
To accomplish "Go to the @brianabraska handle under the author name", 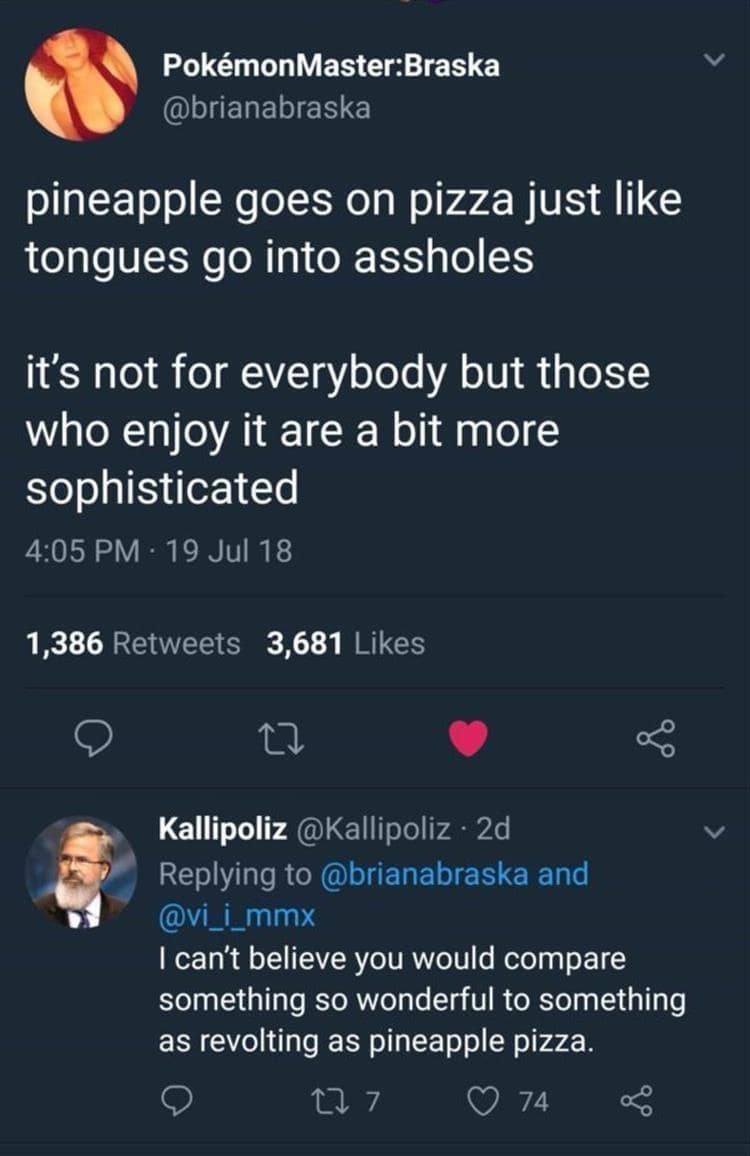I will (265, 107).
